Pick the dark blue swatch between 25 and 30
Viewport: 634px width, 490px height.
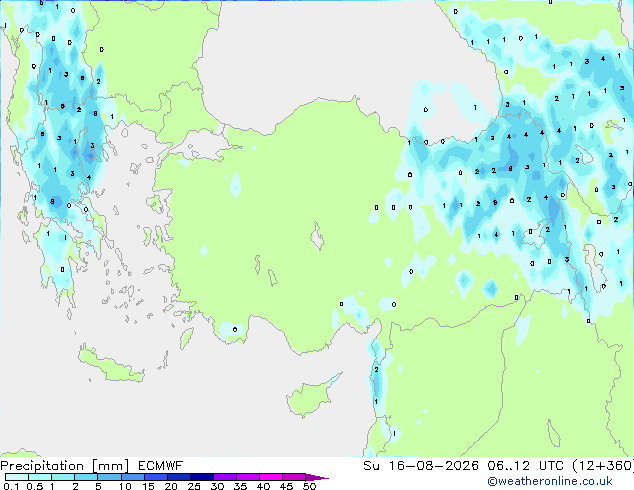click(x=201, y=477)
